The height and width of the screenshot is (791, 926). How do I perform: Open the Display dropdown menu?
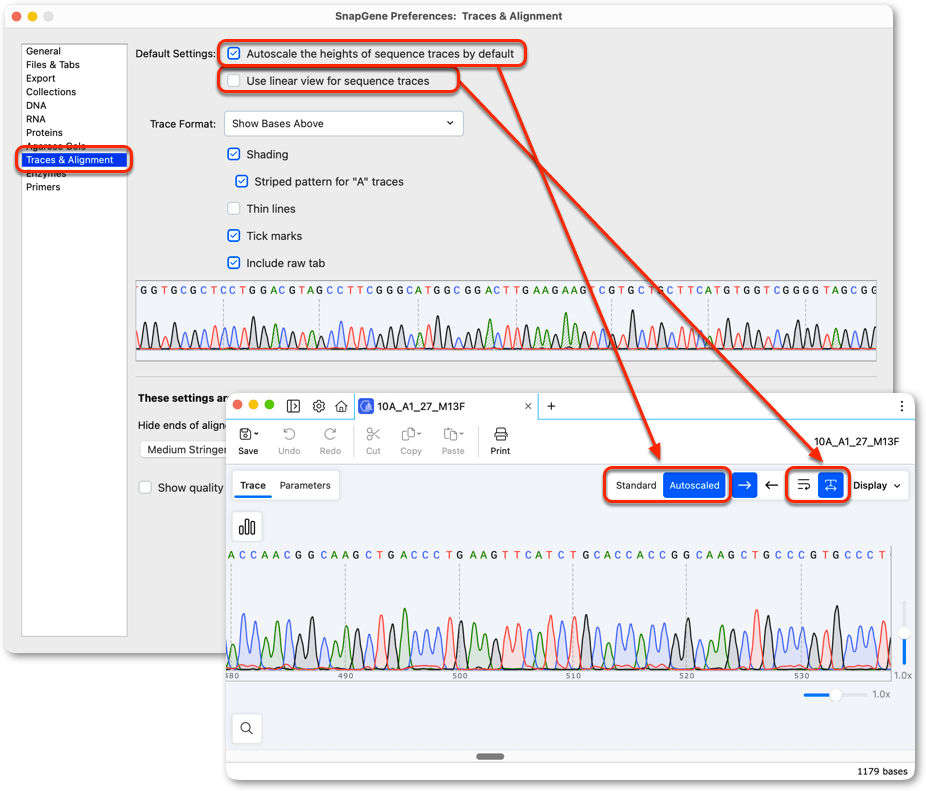click(877, 485)
